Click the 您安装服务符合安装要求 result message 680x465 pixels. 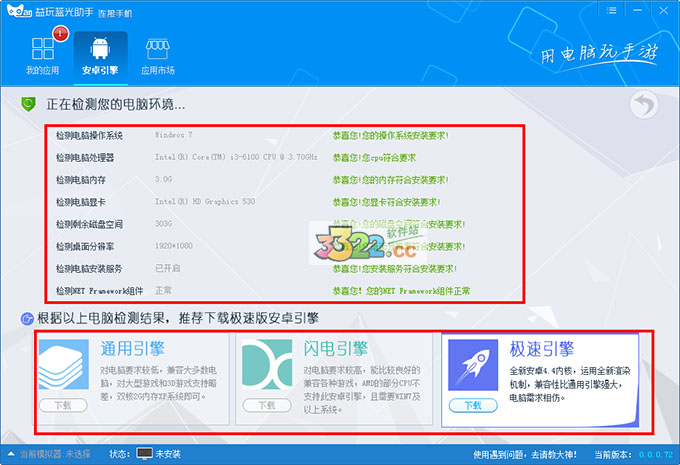[x=395, y=269]
